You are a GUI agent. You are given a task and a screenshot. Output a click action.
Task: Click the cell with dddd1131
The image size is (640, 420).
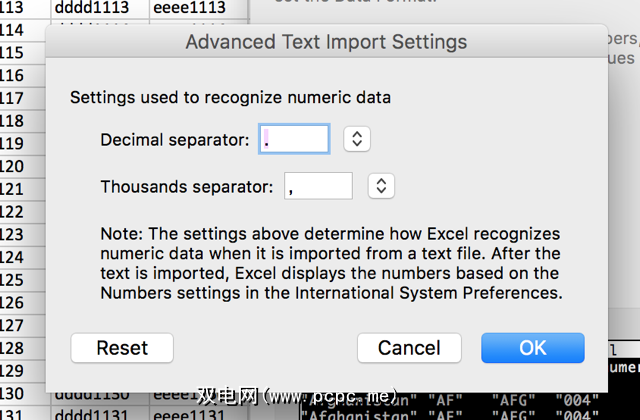pyautogui.click(x=97, y=411)
